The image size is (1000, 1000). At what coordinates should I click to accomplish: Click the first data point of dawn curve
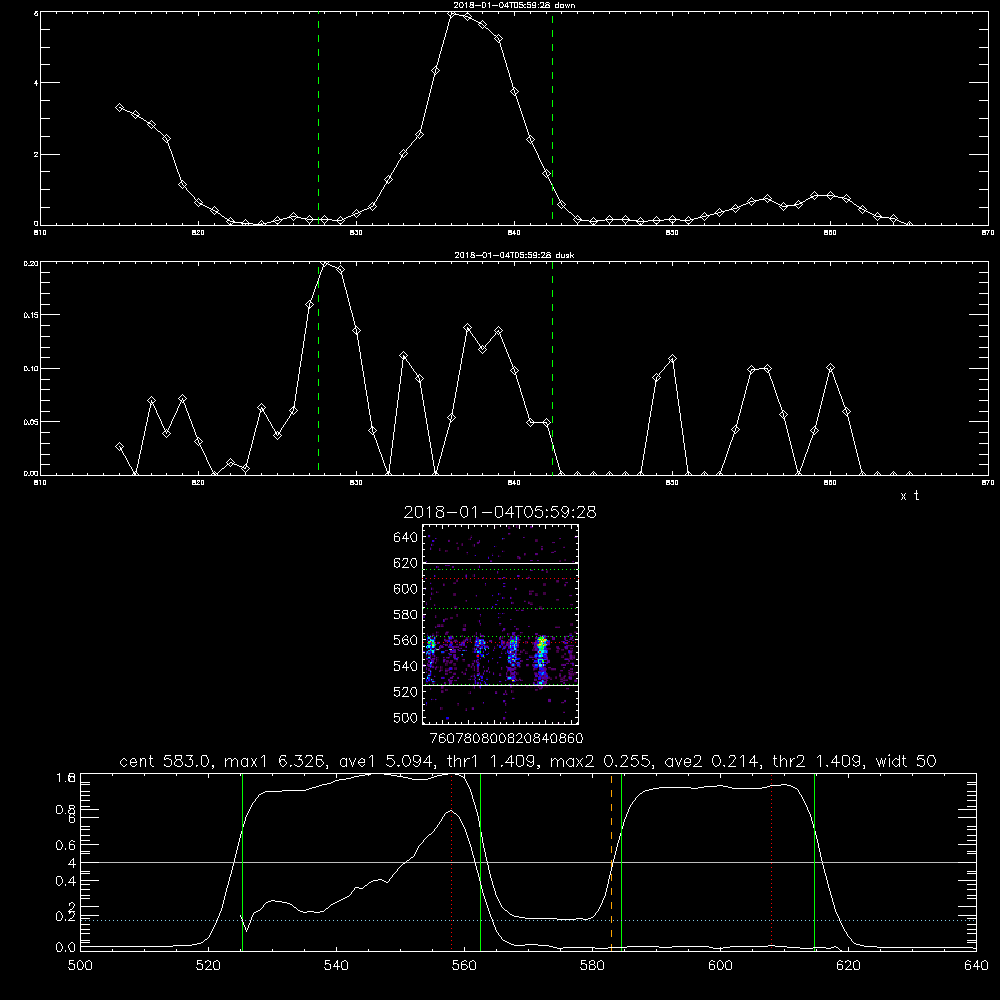[x=119, y=107]
